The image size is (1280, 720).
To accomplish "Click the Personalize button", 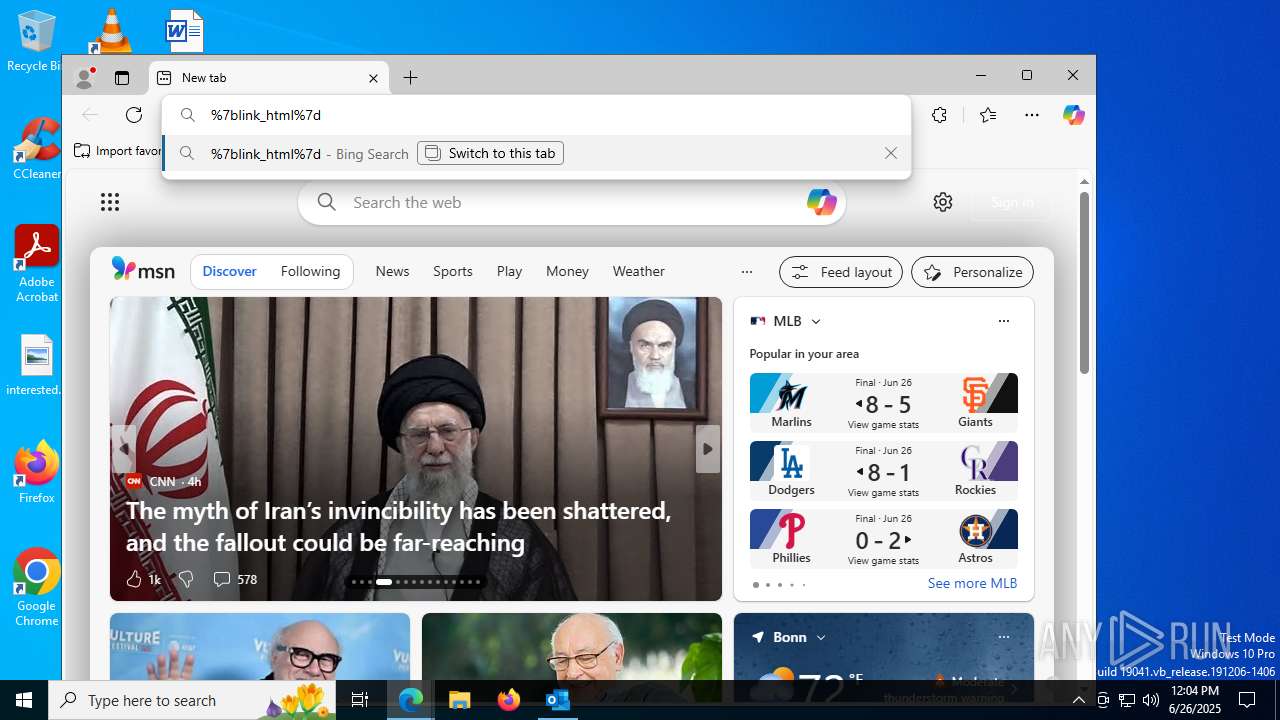I will click(x=972, y=272).
